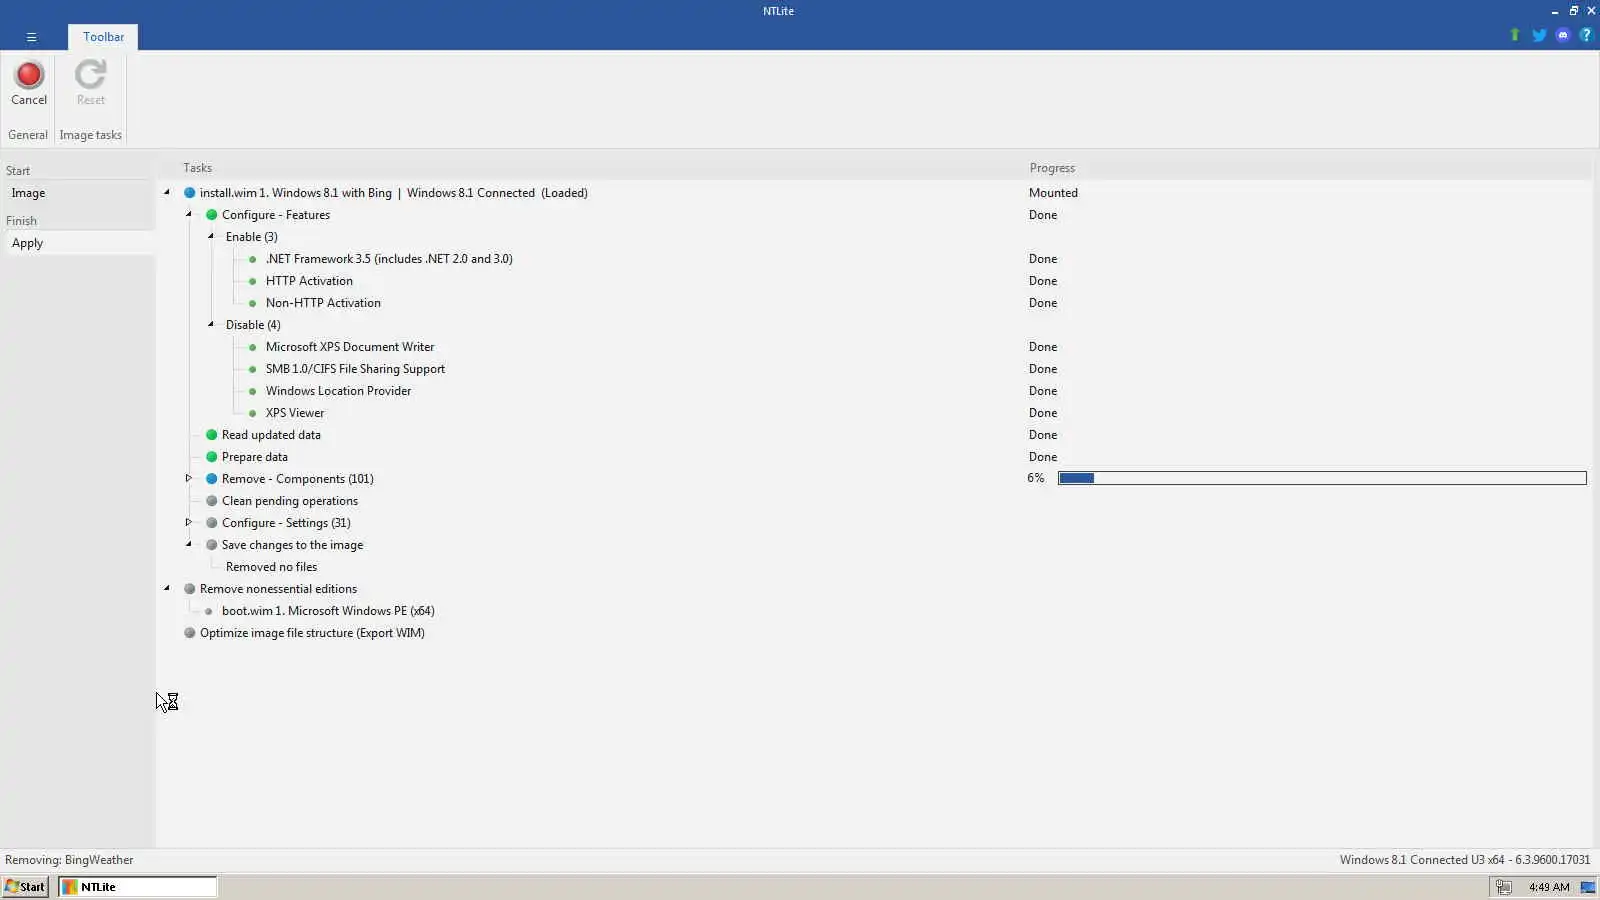Collapse the Enable (3) group

click(211, 236)
